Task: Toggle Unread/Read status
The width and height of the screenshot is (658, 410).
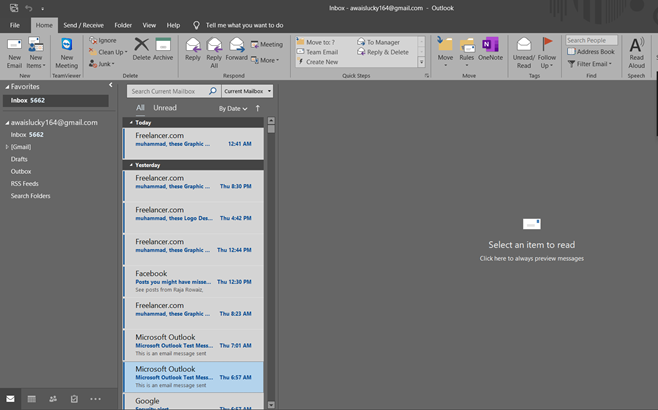Action: click(x=524, y=53)
